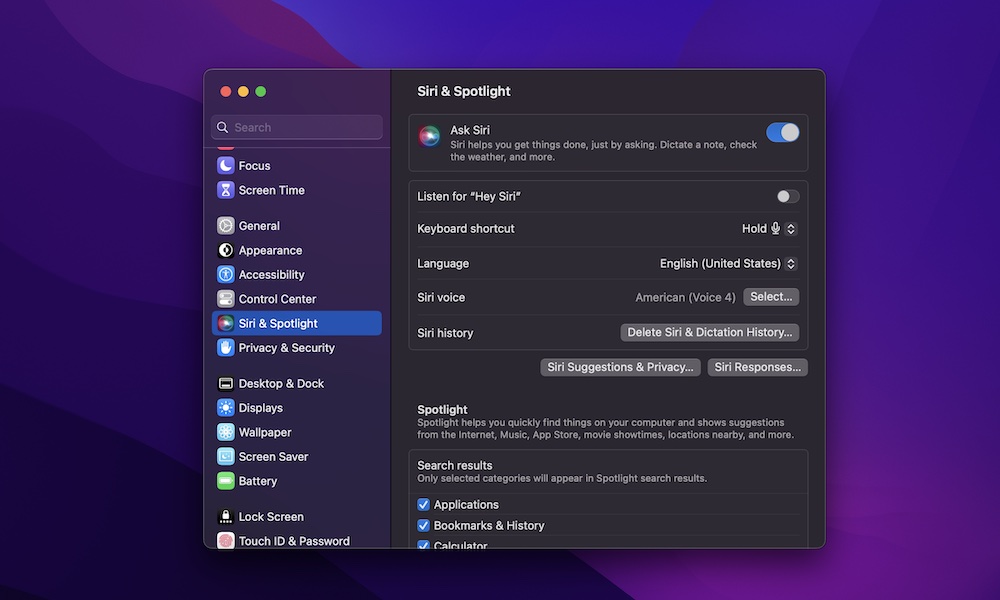This screenshot has width=1000, height=600.
Task: Click the Lock Screen padlock icon
Action: pyautogui.click(x=225, y=516)
